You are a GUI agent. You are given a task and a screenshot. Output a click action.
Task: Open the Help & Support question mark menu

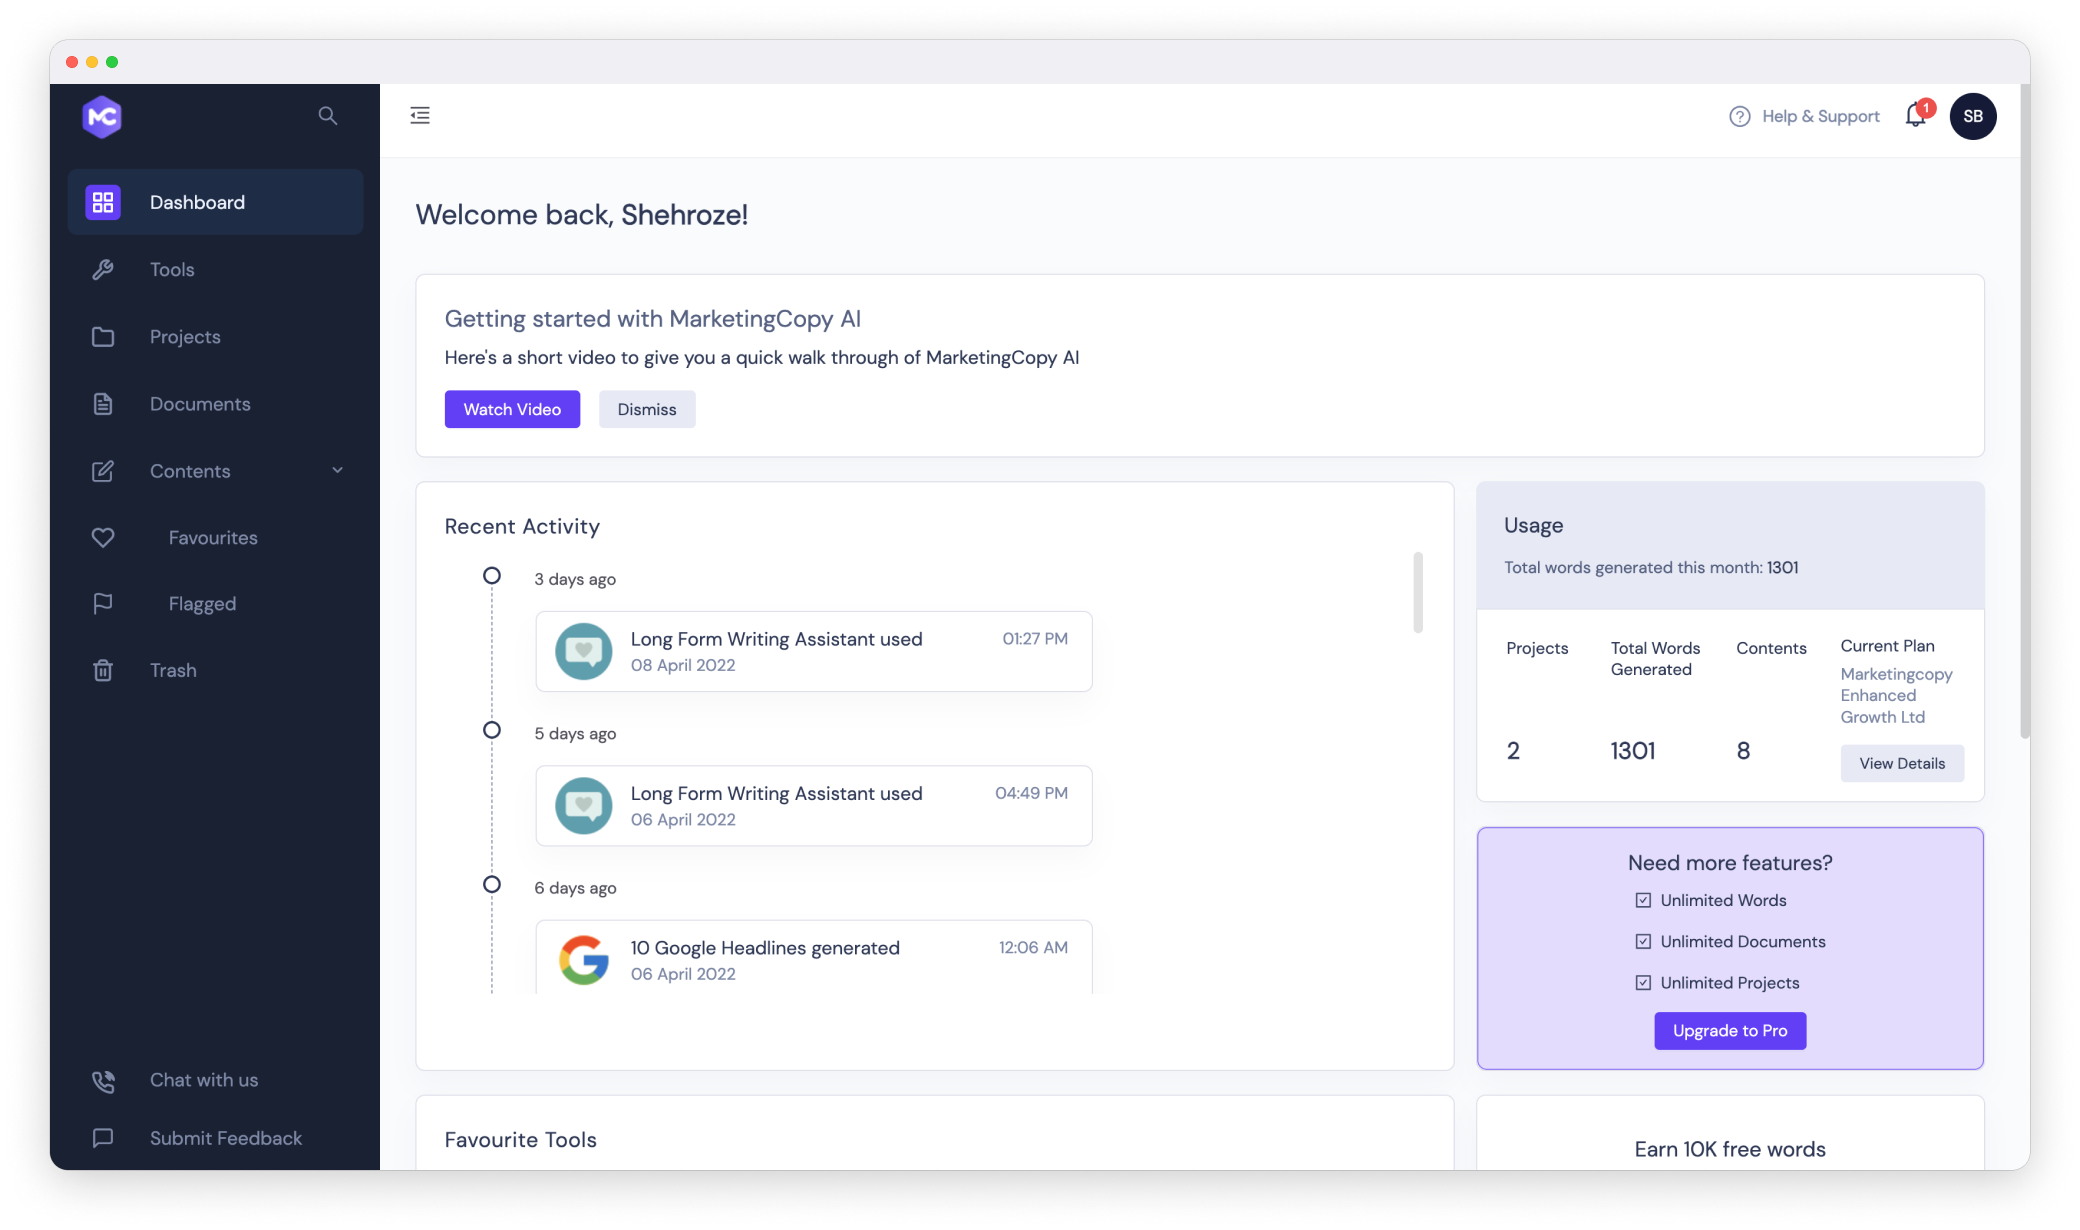(1738, 116)
